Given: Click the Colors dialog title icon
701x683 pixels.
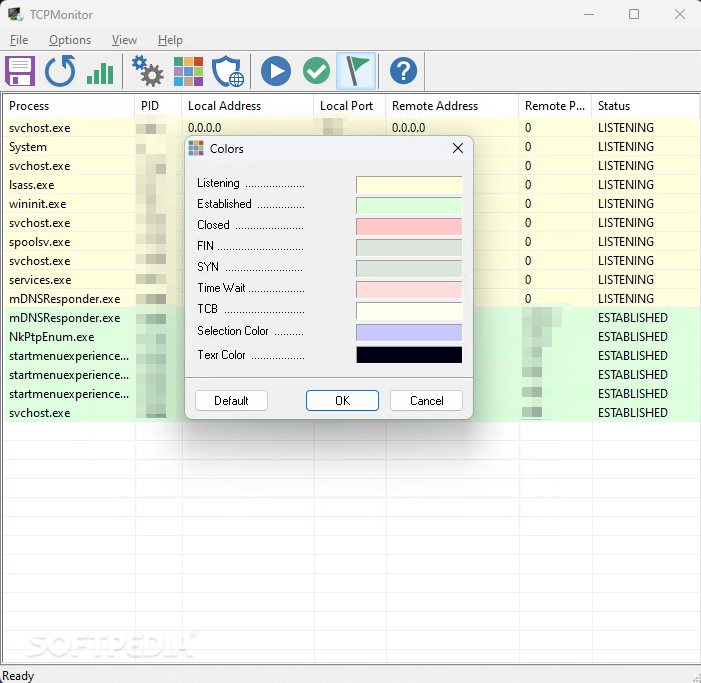Looking at the screenshot, I should coord(196,148).
